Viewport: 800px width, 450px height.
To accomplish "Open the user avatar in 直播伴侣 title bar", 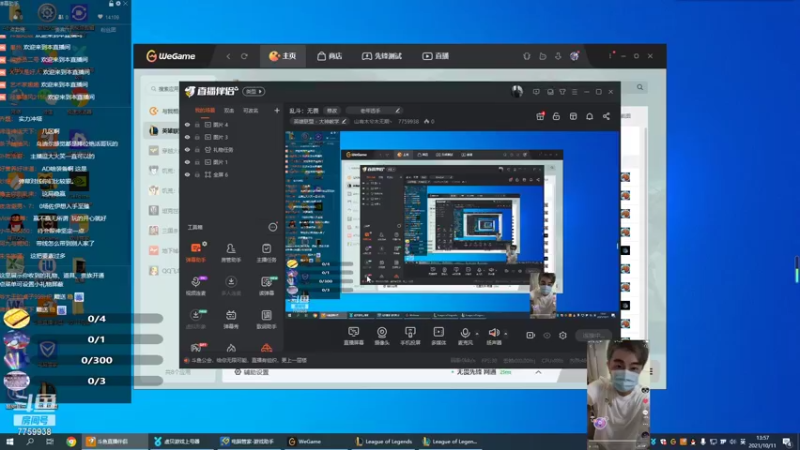I will [x=517, y=91].
